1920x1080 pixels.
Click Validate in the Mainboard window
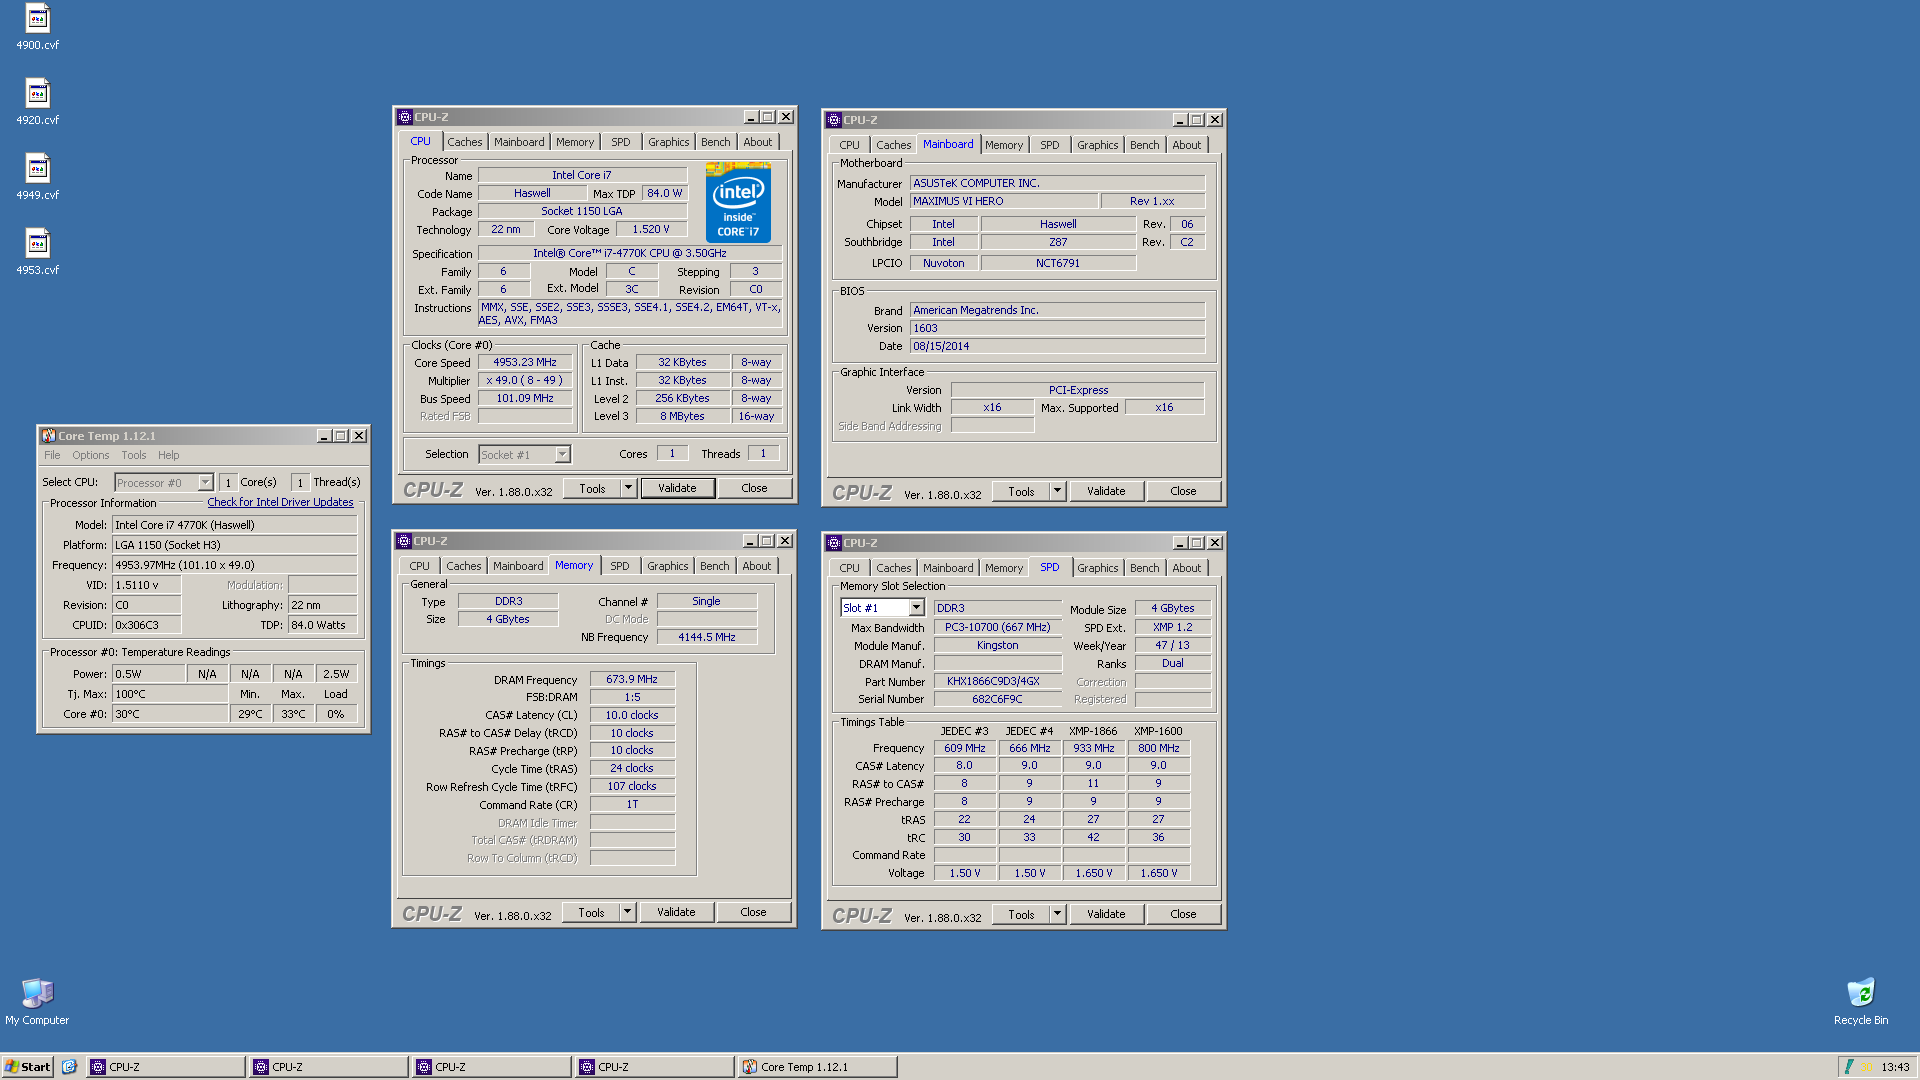pos(1106,491)
